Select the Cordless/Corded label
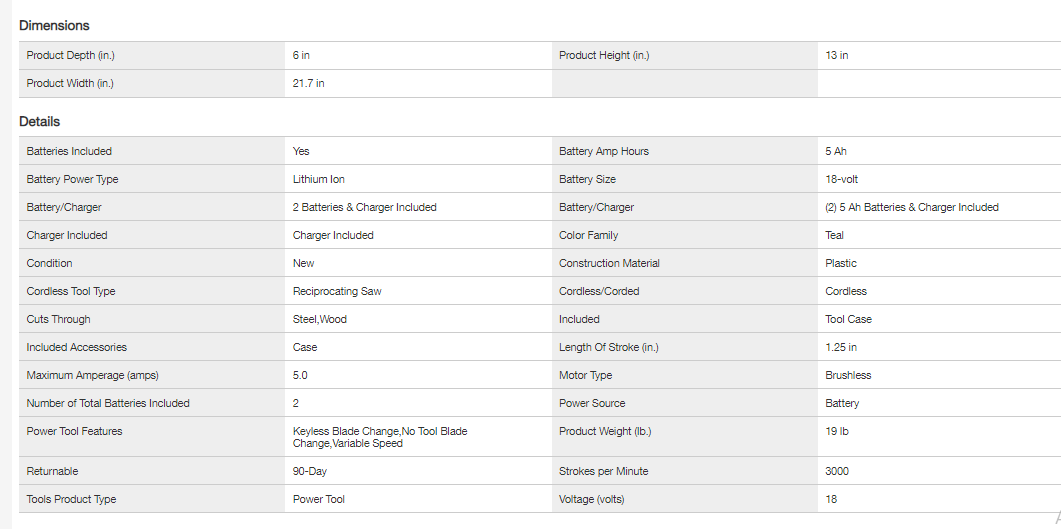The width and height of the screenshot is (1061, 529). 599,291
